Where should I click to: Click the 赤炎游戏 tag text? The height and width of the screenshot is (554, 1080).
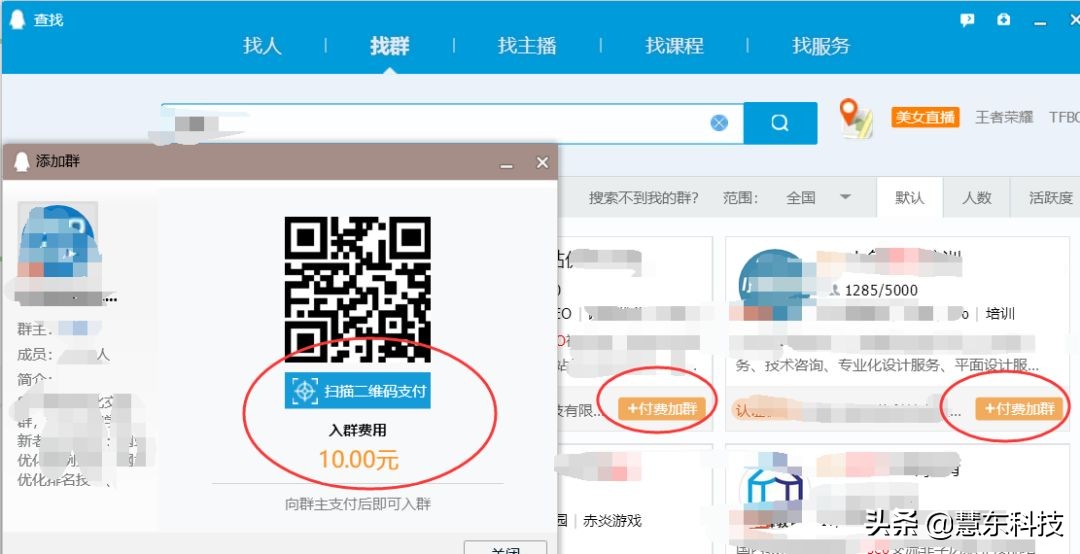612,521
